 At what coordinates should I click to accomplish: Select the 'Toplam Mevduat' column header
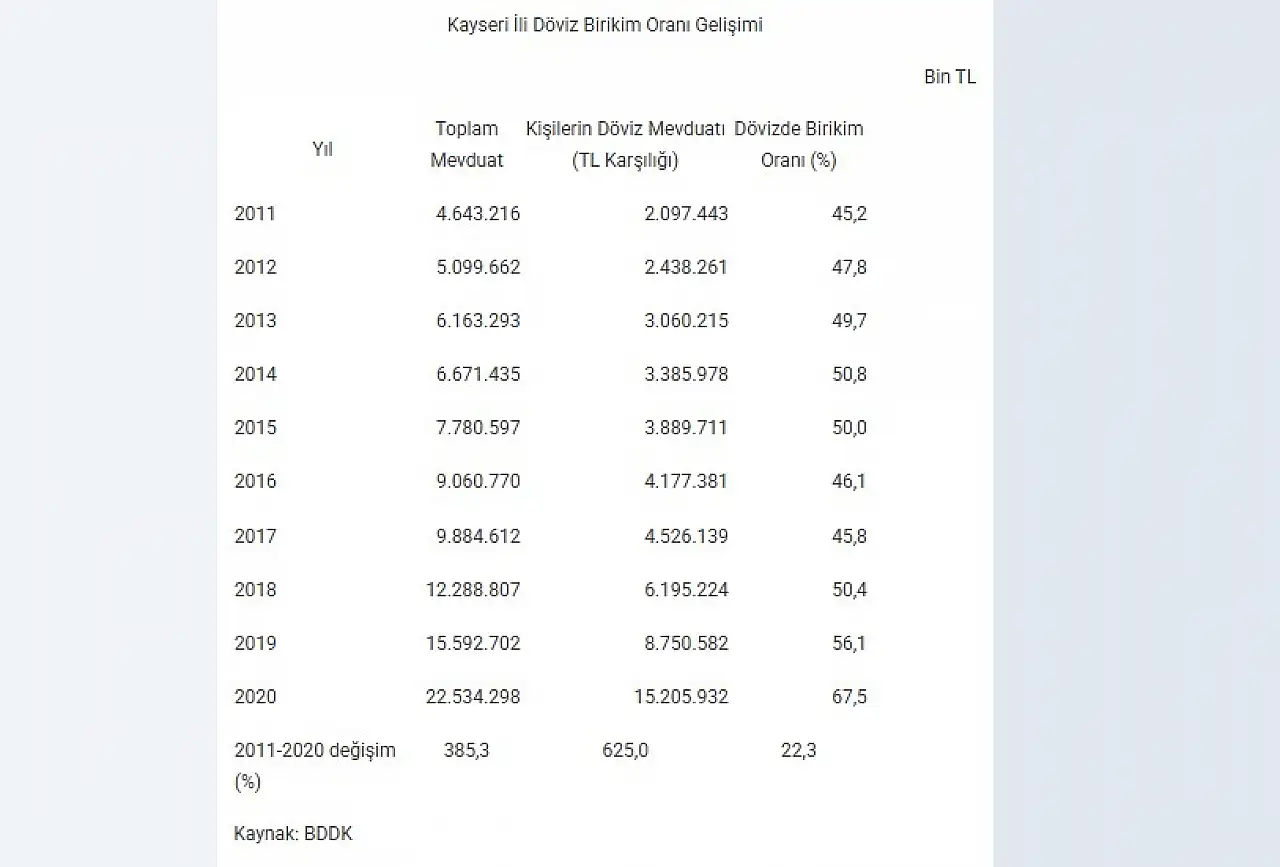coord(466,144)
